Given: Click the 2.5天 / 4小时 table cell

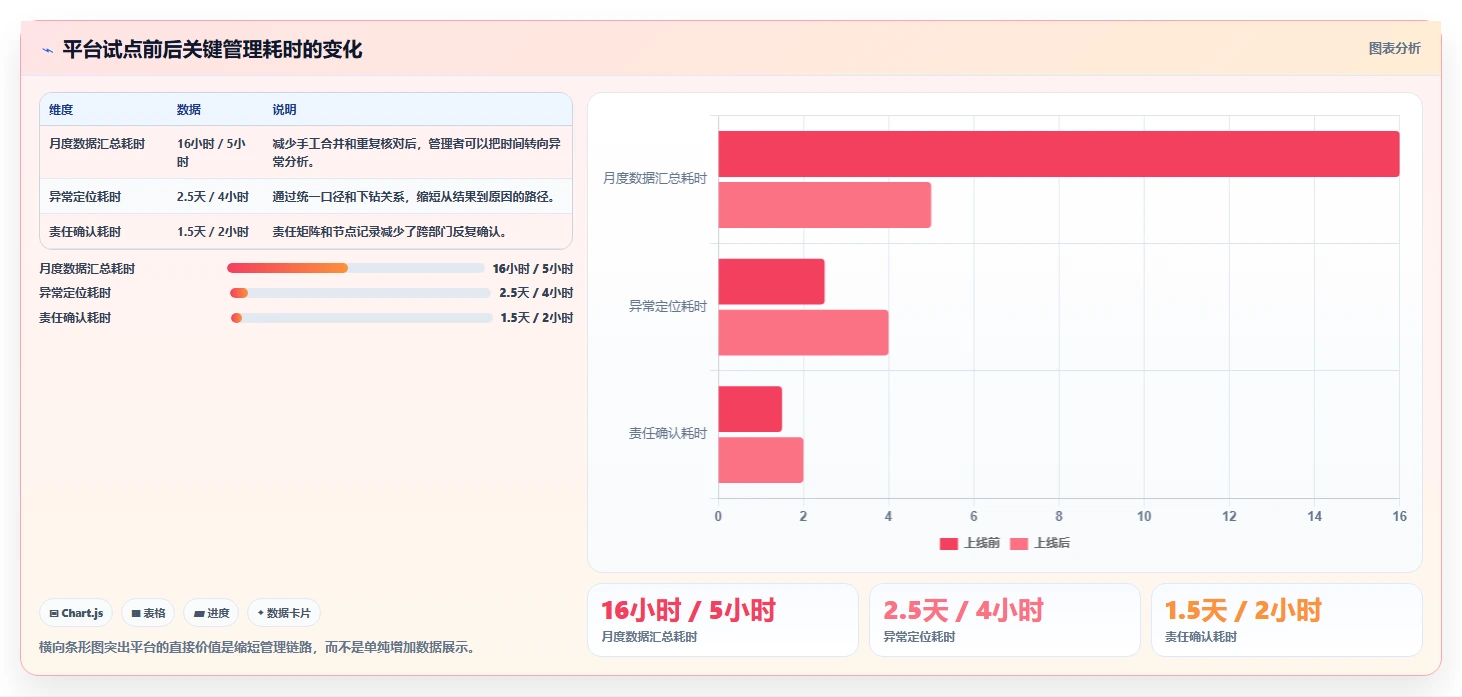Looking at the screenshot, I should [x=213, y=197].
